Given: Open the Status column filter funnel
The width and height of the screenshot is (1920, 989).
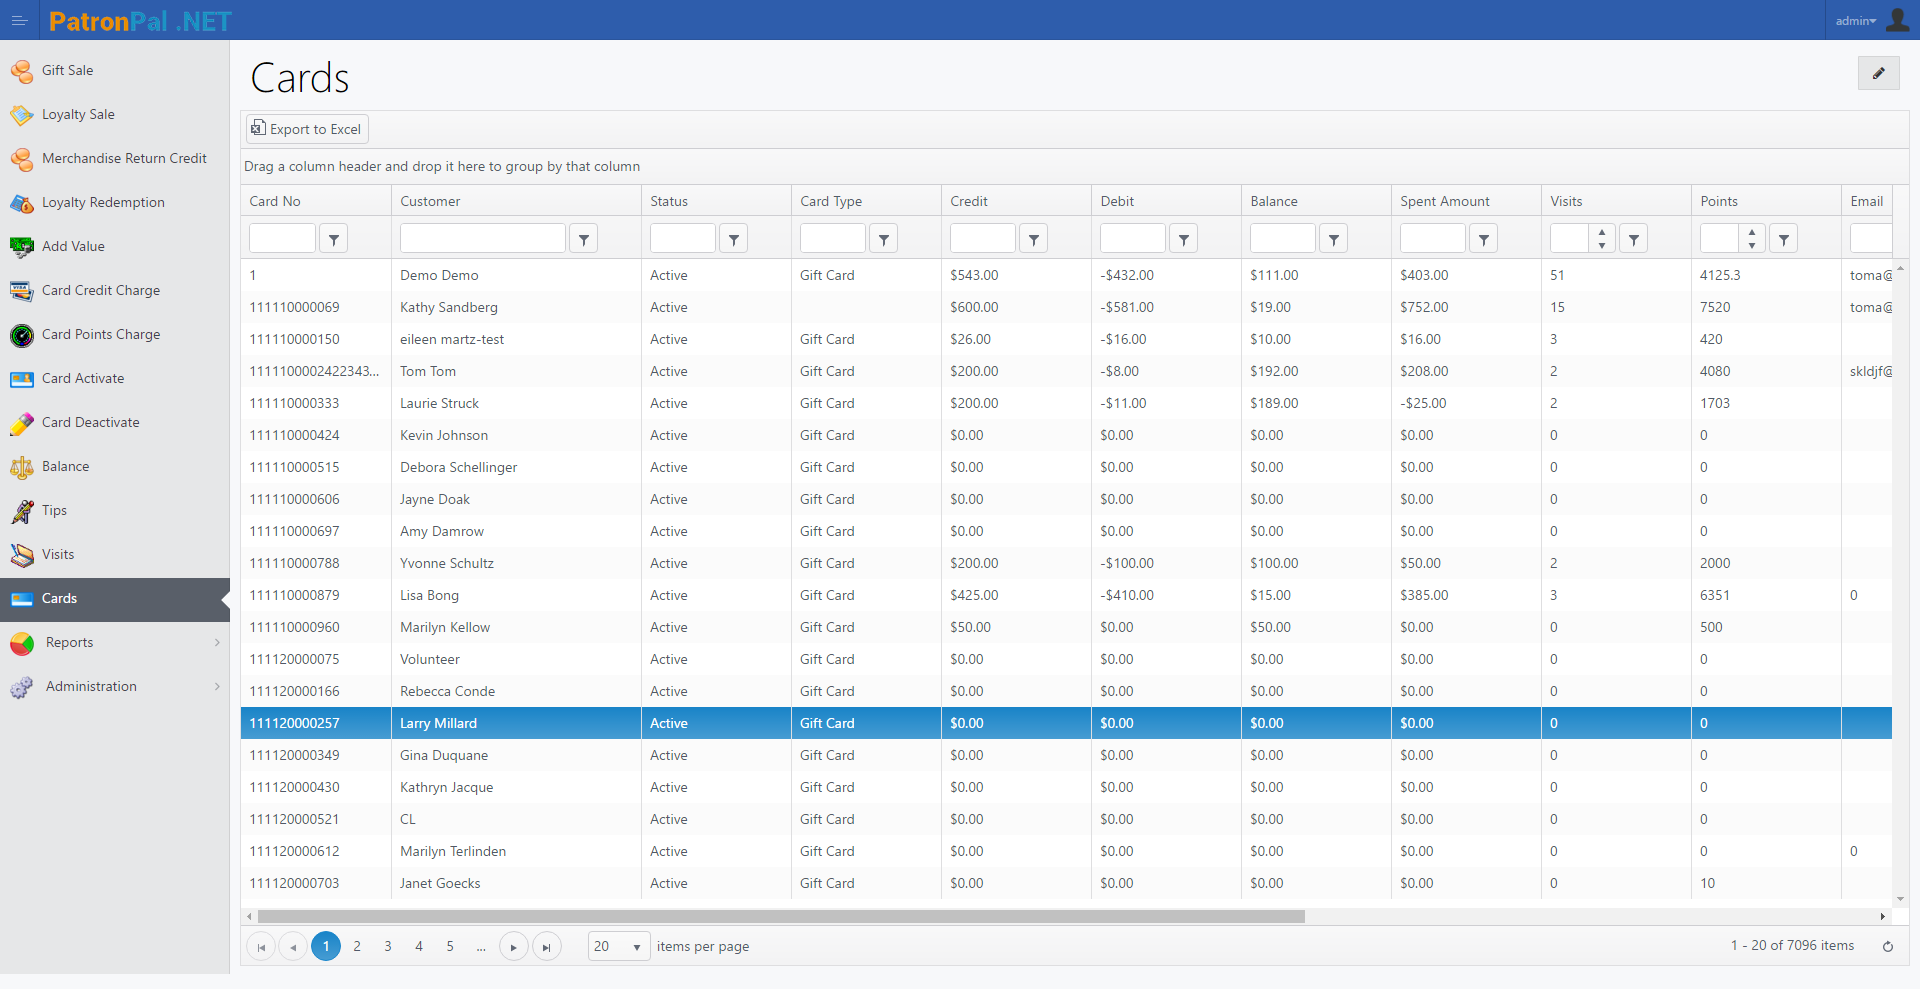Looking at the screenshot, I should click(734, 239).
